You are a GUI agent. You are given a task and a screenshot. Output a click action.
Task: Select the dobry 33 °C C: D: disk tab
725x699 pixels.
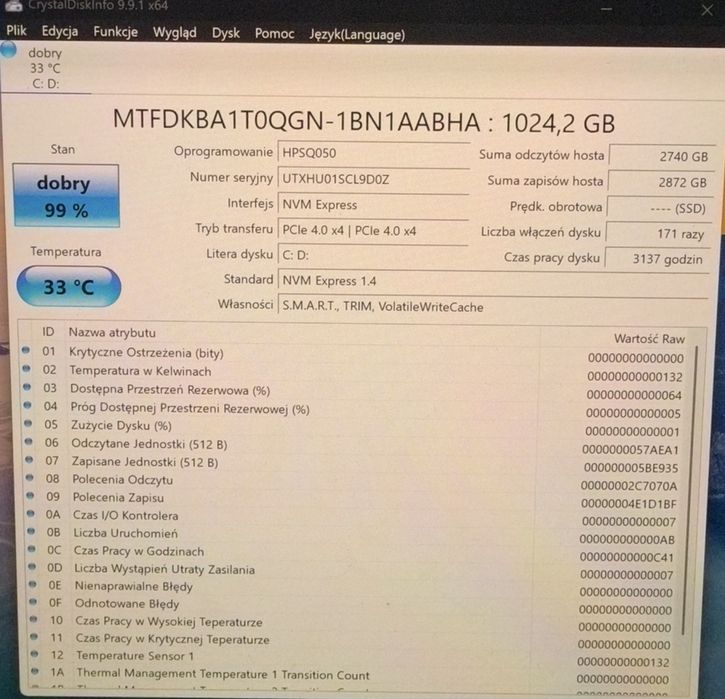[x=45, y=68]
